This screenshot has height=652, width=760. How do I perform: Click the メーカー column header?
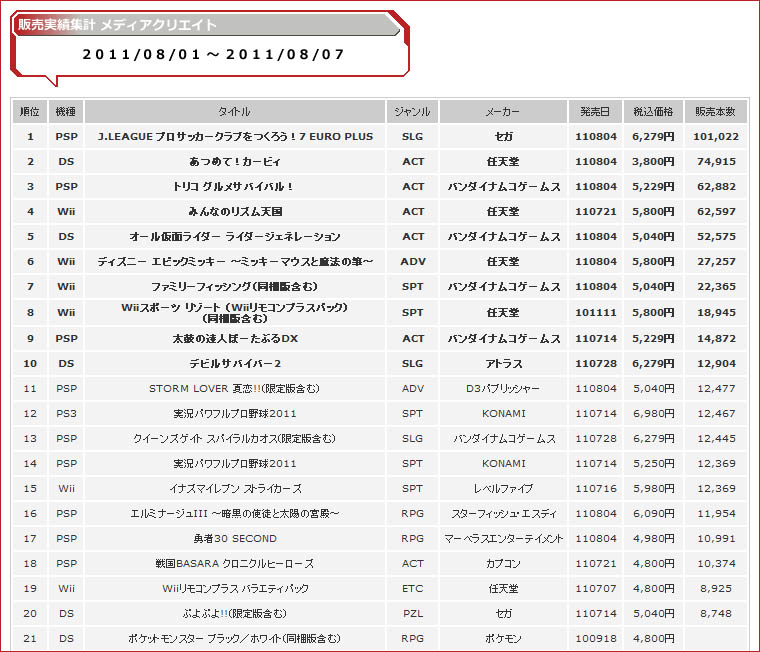click(503, 111)
